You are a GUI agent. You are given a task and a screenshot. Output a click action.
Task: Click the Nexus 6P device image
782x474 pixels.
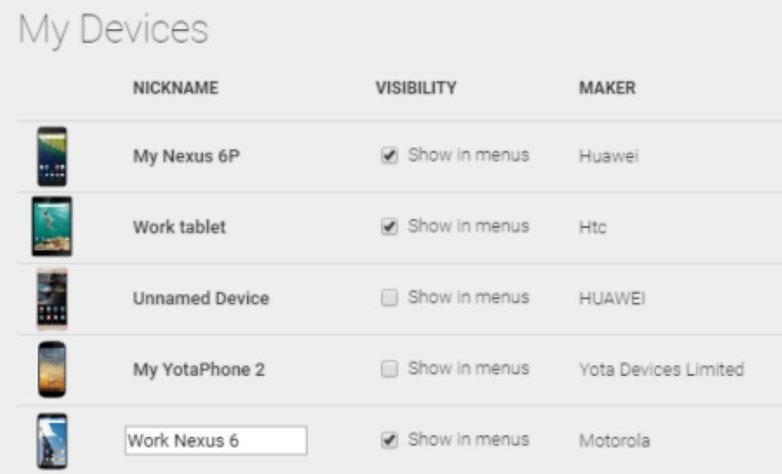(x=52, y=156)
